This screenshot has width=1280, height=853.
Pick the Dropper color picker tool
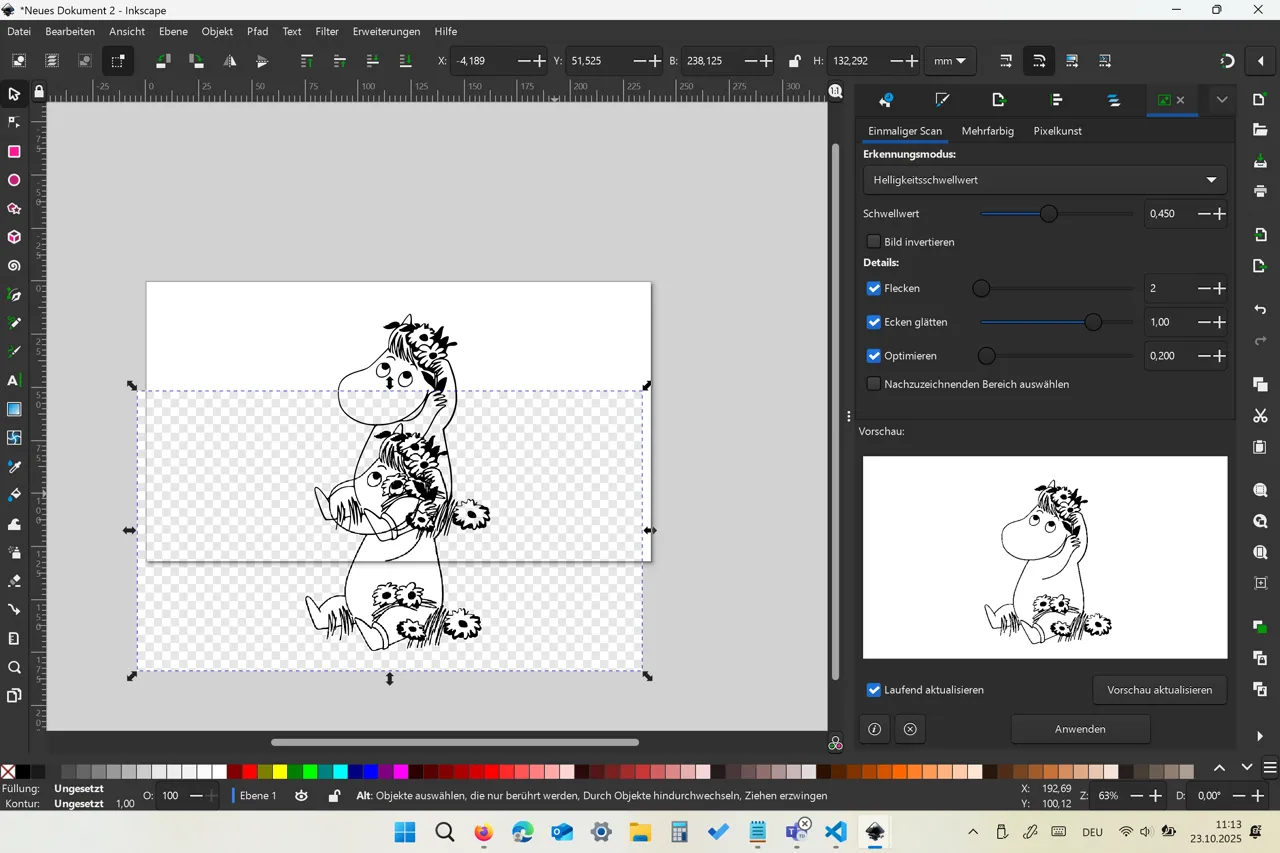[x=14, y=467]
